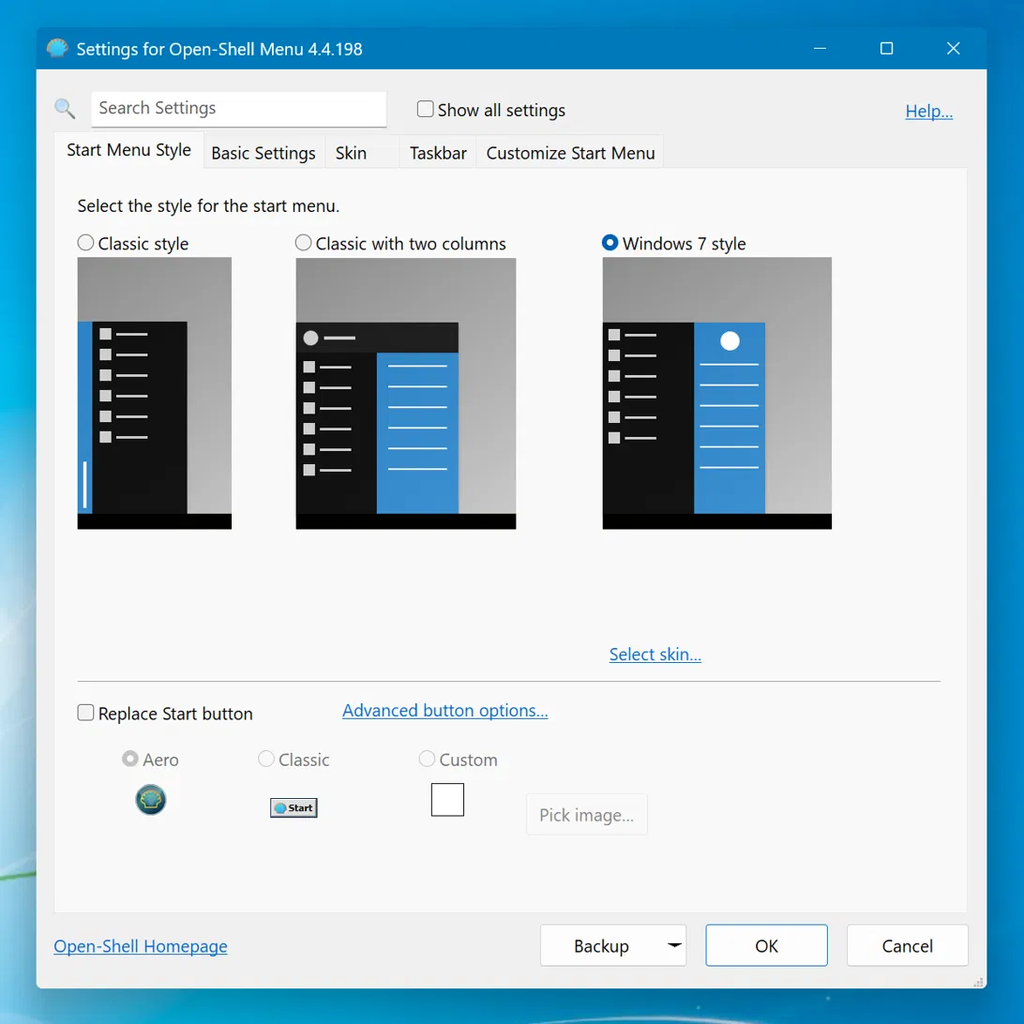Click the Windows 7 style preview thumbnail
The width and height of the screenshot is (1024, 1024).
717,393
